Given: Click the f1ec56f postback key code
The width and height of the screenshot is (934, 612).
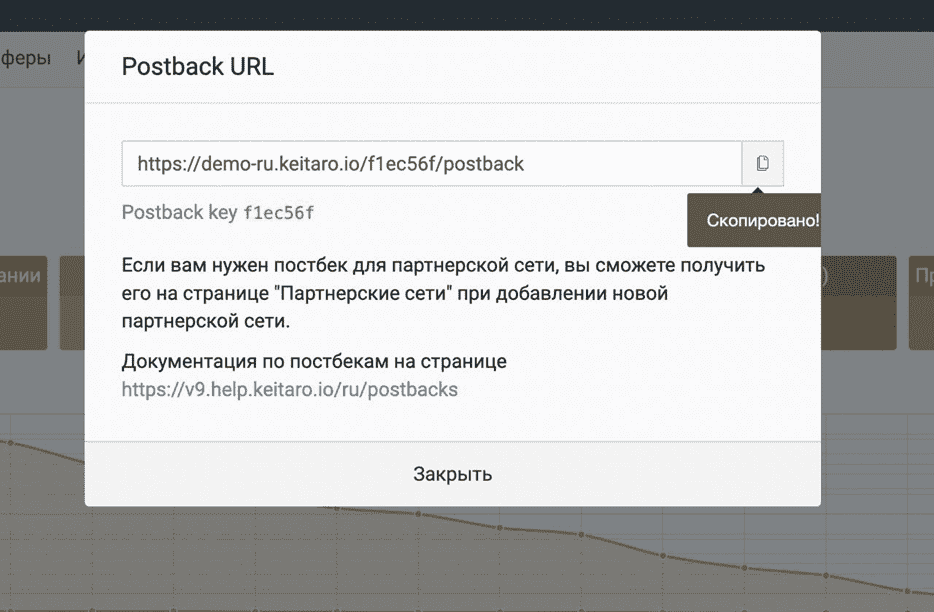Looking at the screenshot, I should click(x=278, y=213).
